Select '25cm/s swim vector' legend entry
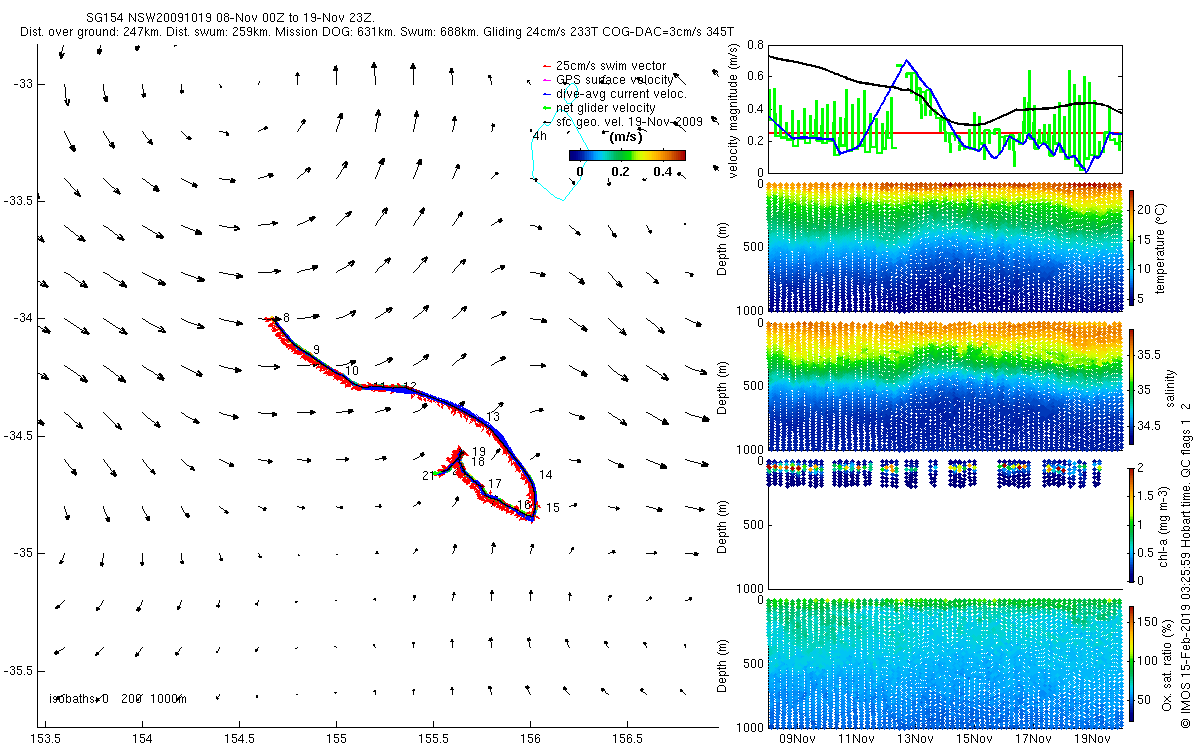Image resolution: width=1200 pixels, height=750 pixels. click(x=611, y=66)
